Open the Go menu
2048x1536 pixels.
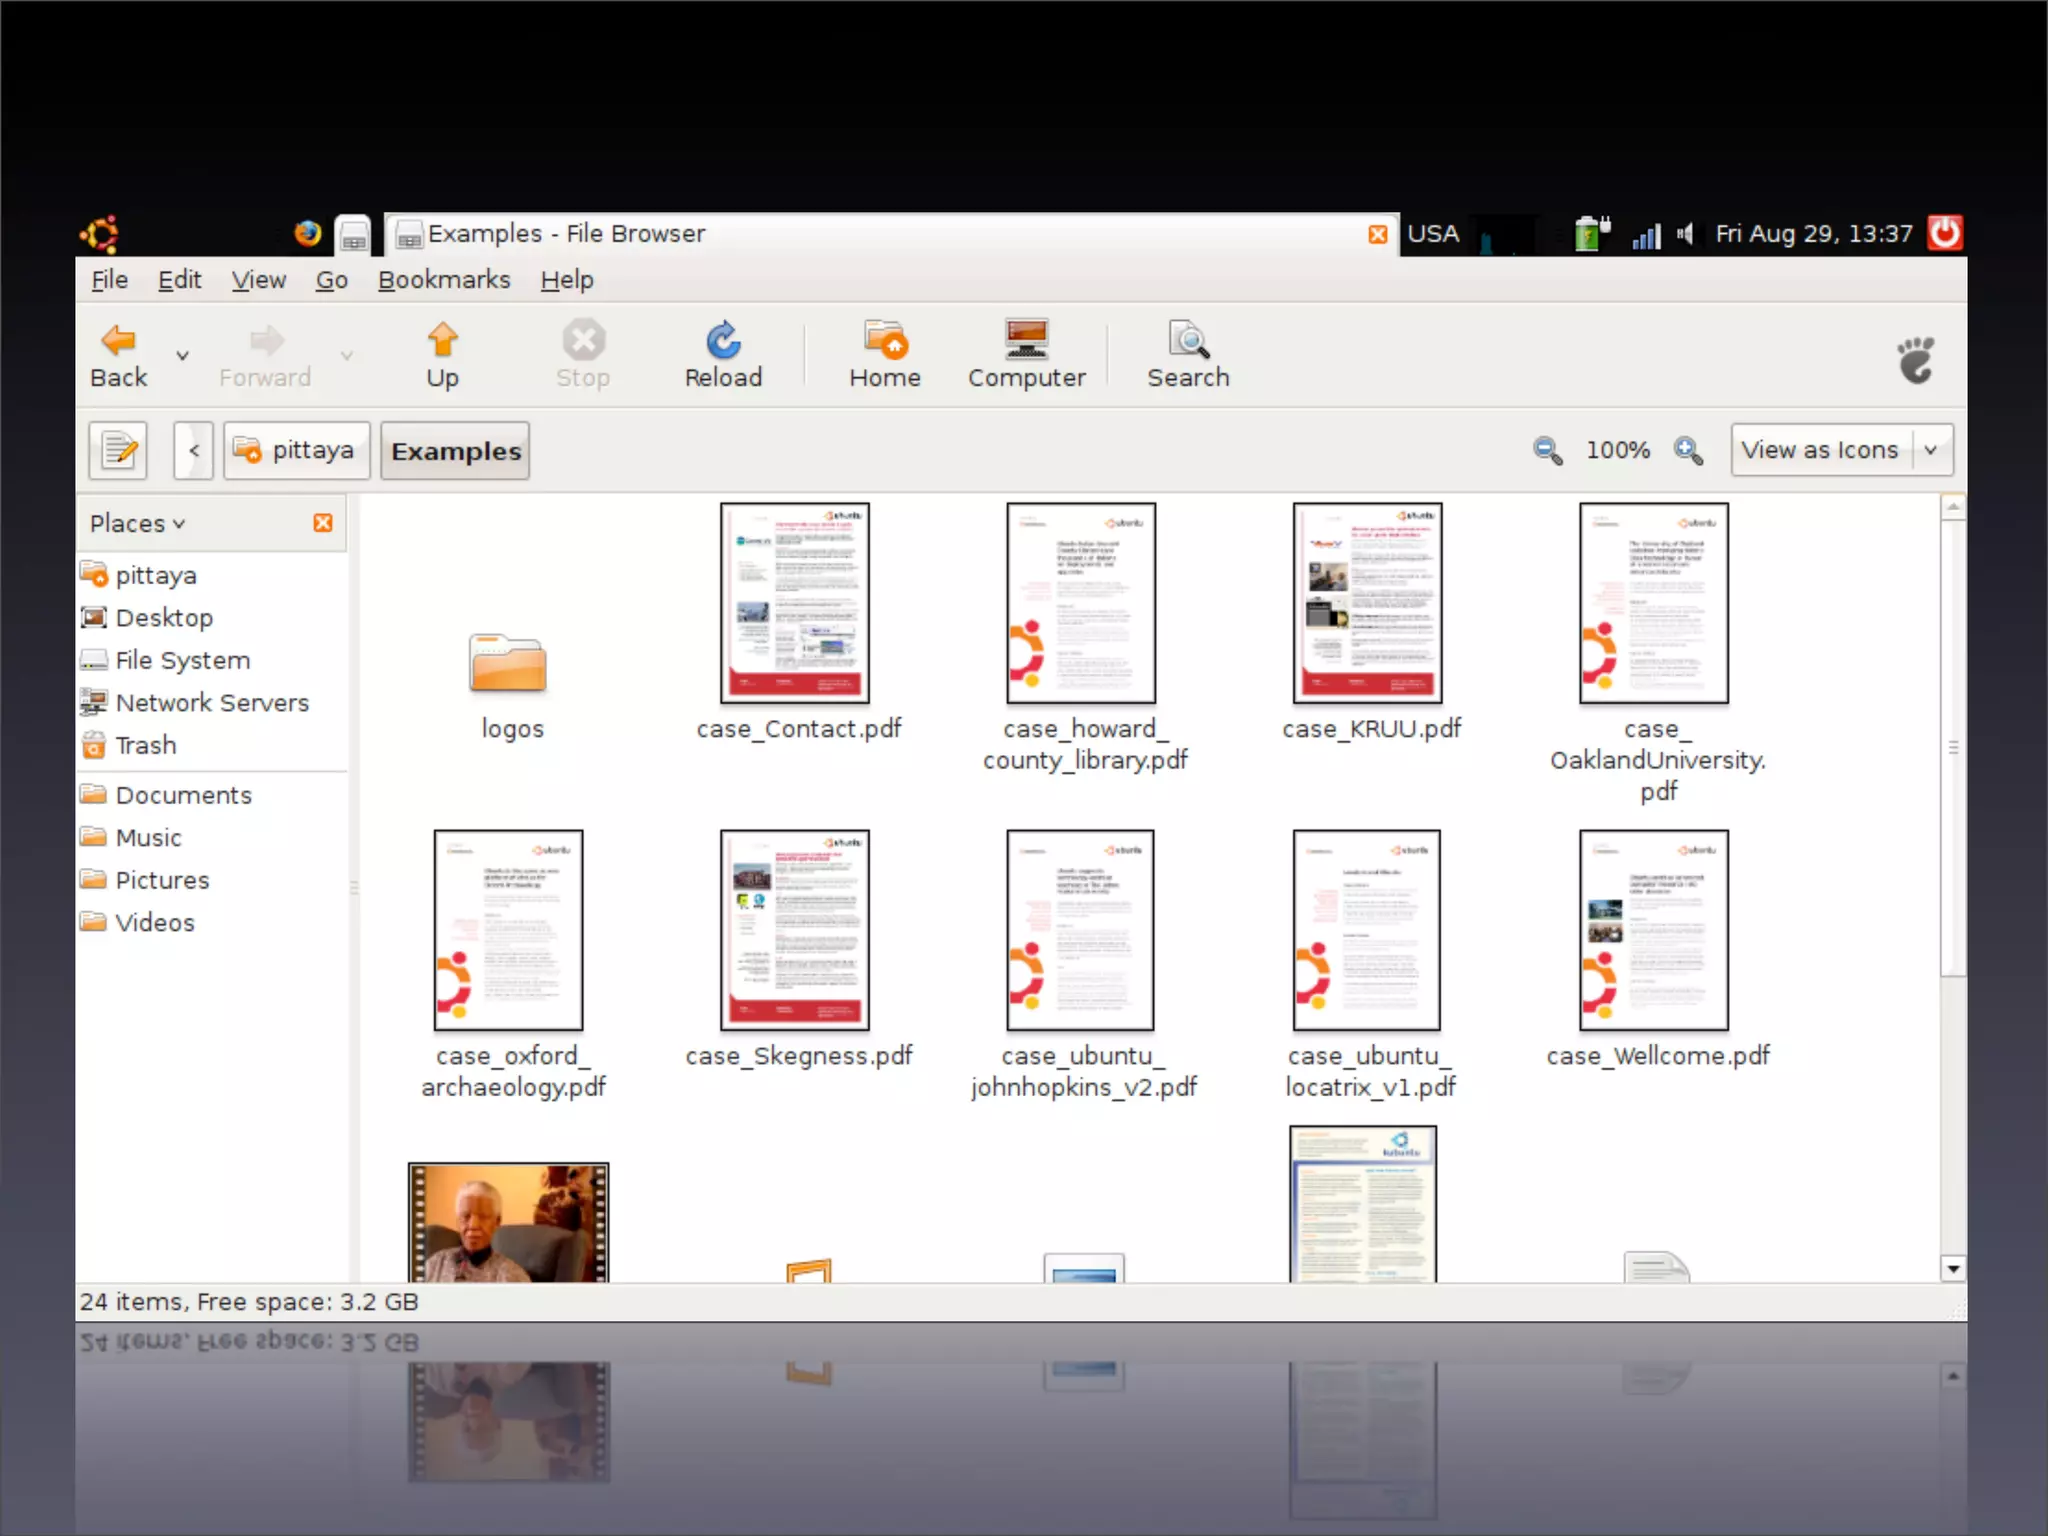pos(331,280)
